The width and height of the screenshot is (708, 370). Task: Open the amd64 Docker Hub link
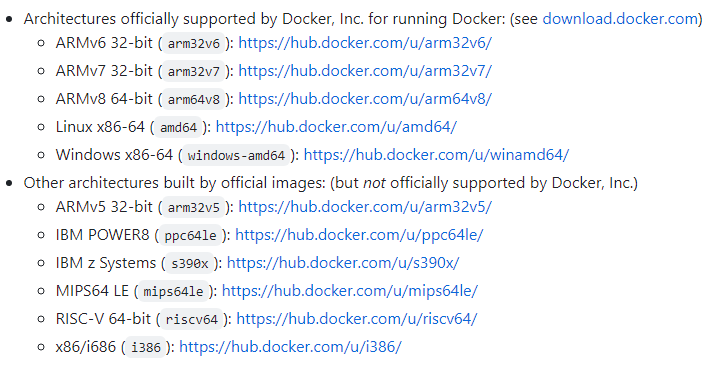[336, 127]
